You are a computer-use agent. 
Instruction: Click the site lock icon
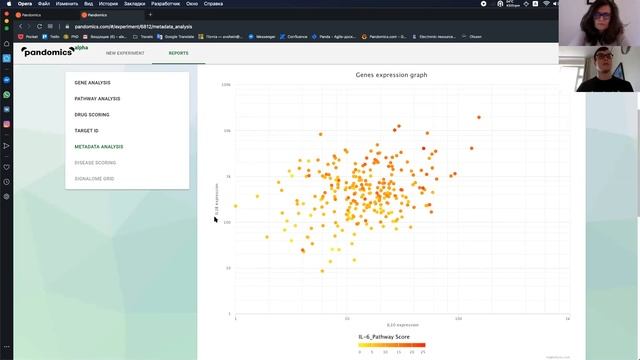click(x=67, y=27)
